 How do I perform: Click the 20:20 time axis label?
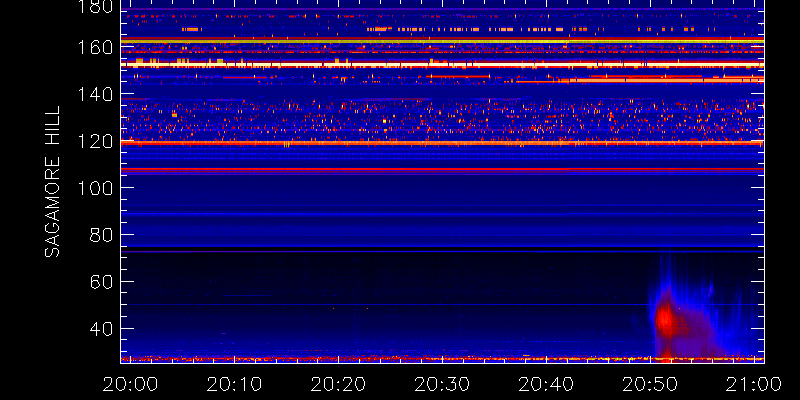click(x=338, y=384)
